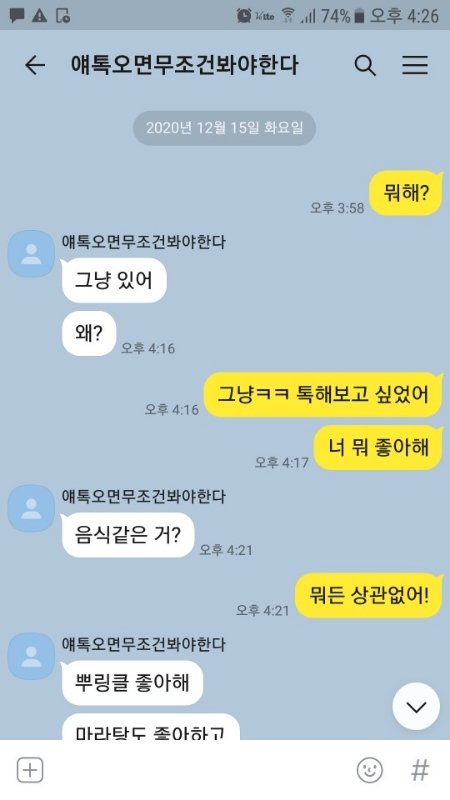Tap the 그냥 있어 message bubble

pyautogui.click(x=114, y=281)
